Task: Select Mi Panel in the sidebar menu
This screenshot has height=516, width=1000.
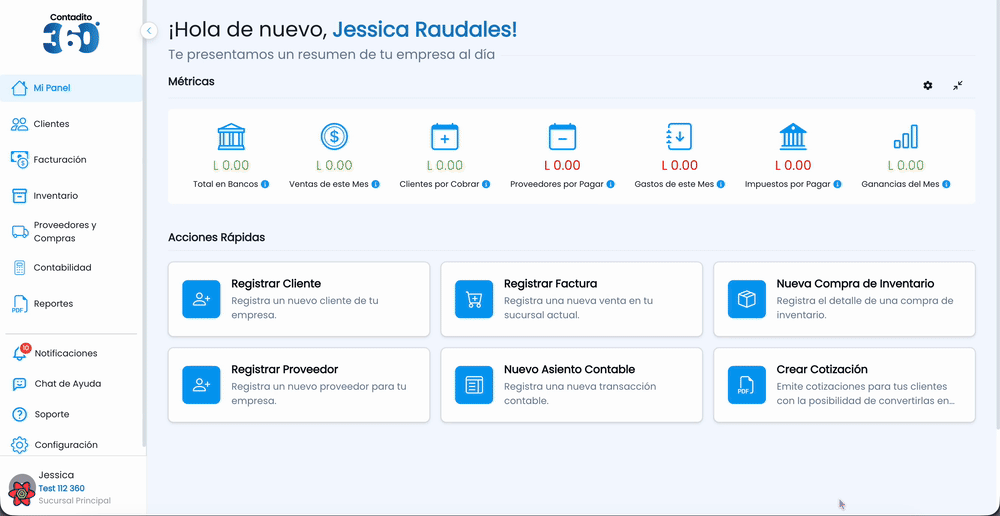Action: tap(71, 88)
